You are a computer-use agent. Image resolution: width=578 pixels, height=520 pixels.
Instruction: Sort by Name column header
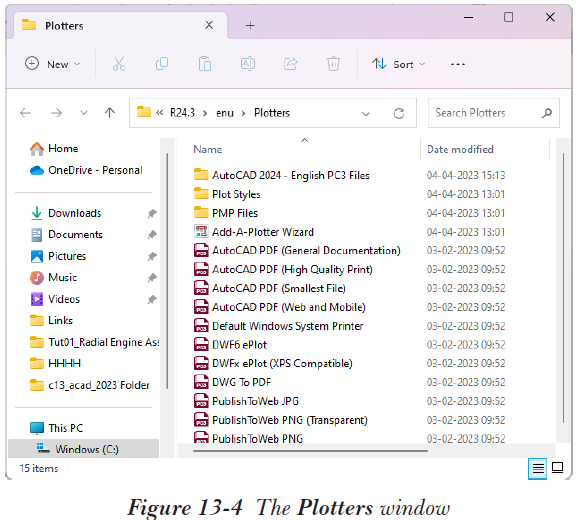[x=208, y=149]
